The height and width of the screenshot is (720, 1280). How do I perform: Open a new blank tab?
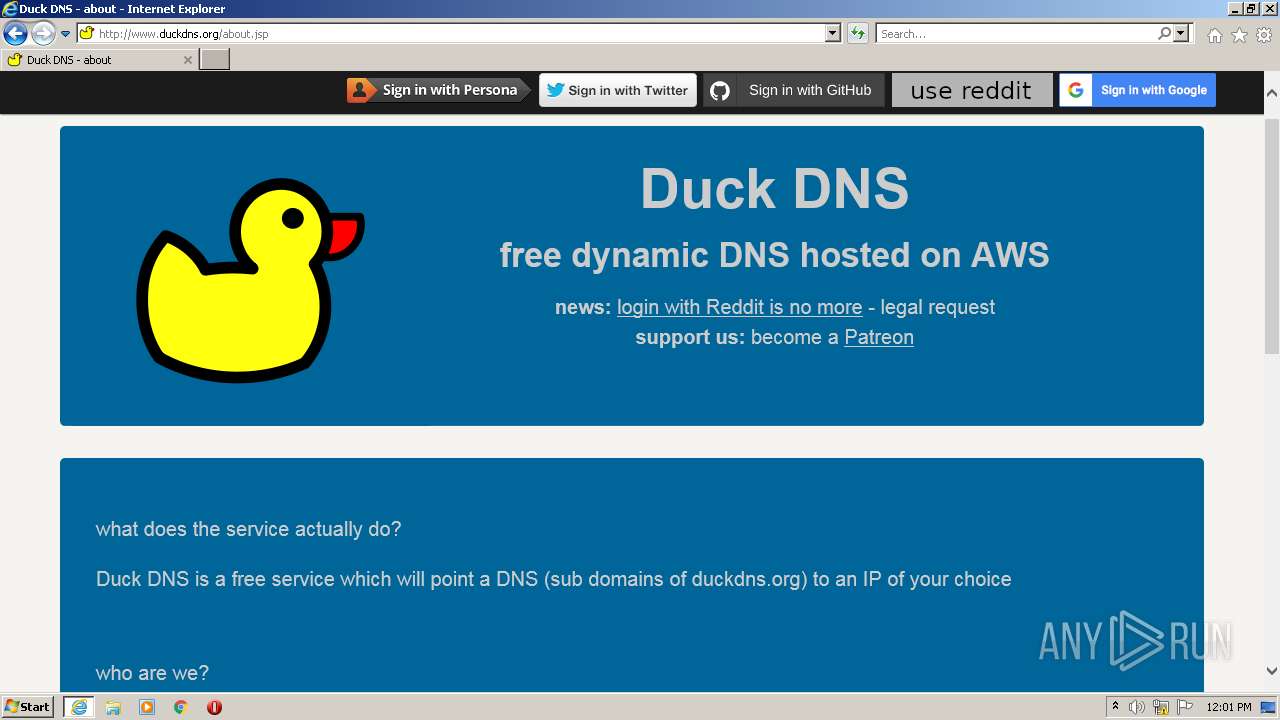(215, 60)
